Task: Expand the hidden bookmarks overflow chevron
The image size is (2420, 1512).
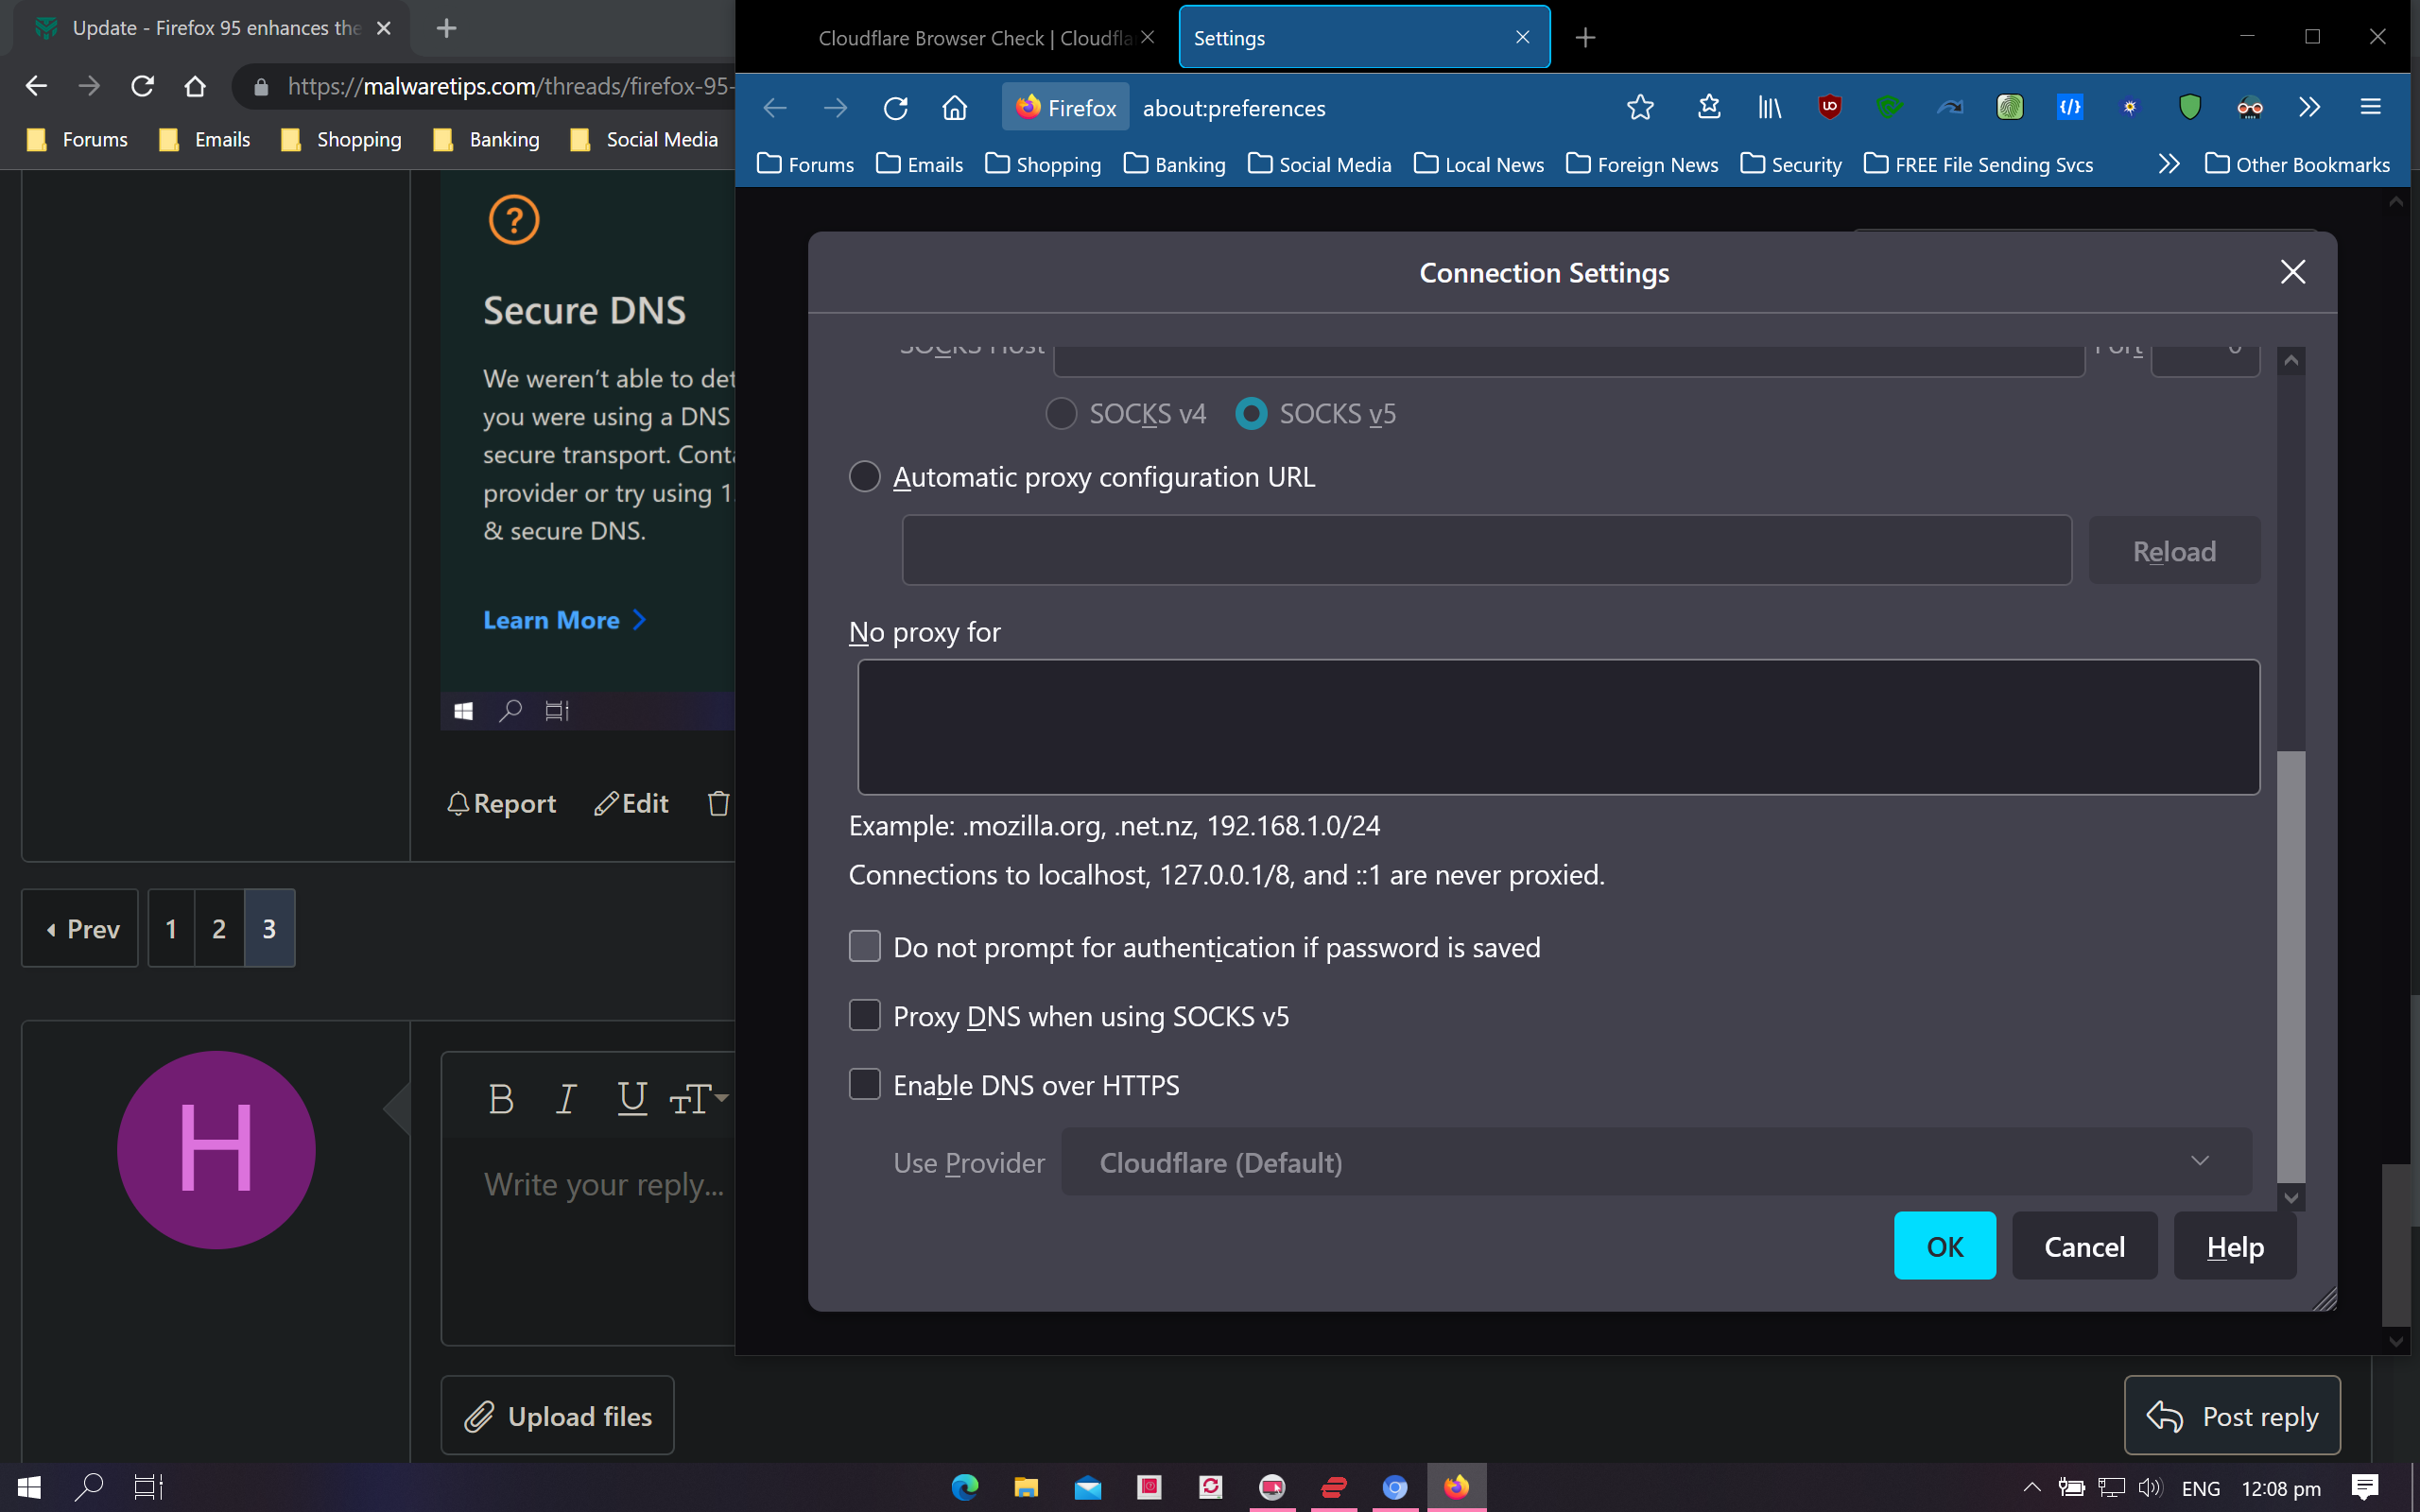Action: (x=2168, y=164)
